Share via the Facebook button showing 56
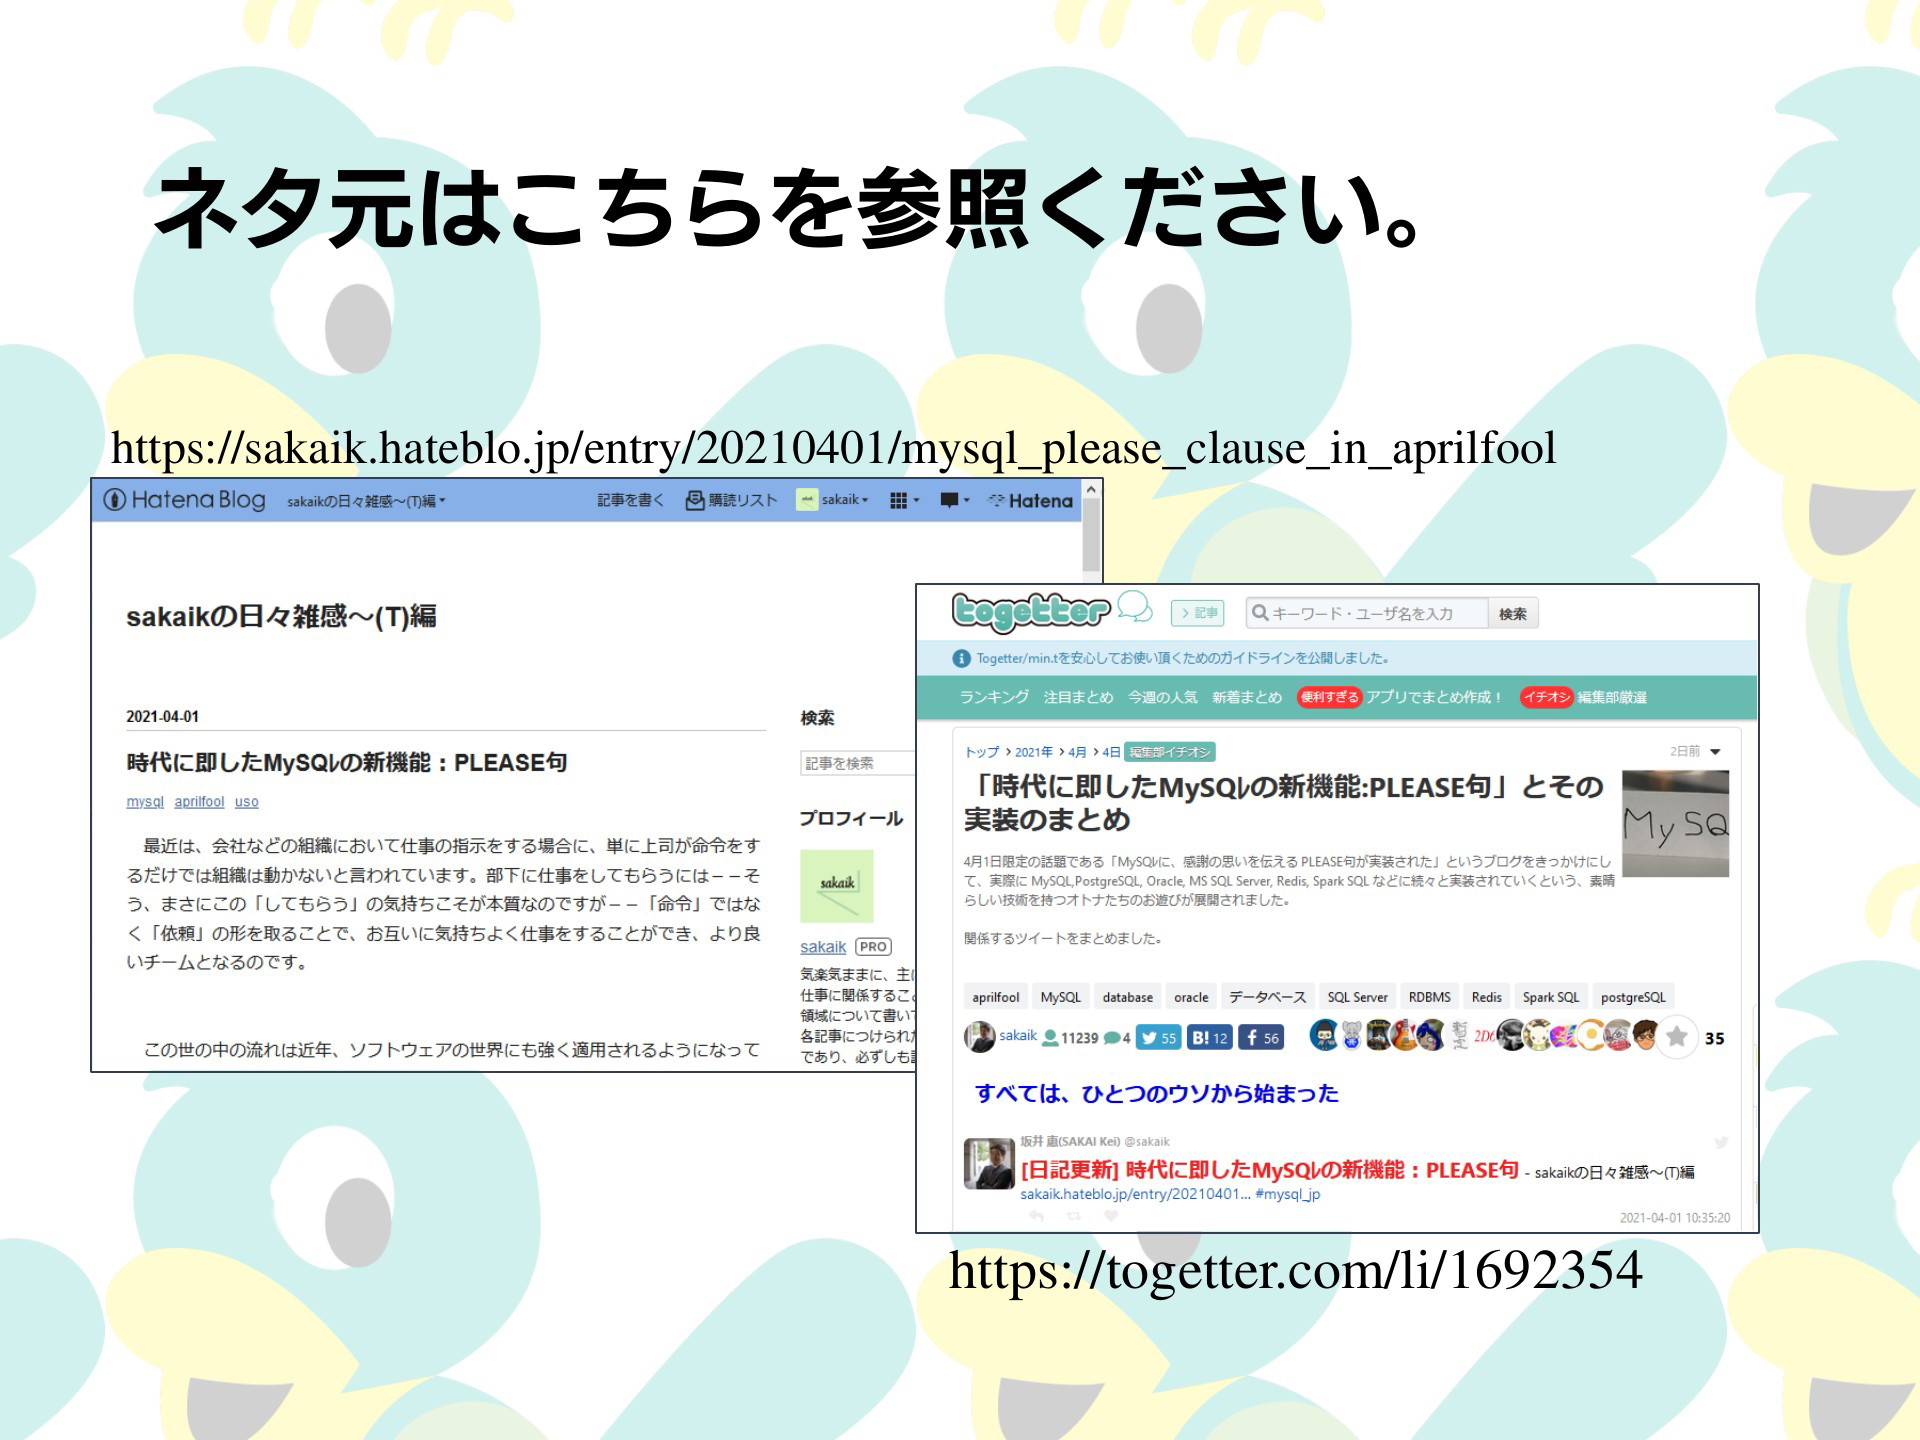 (1260, 1038)
